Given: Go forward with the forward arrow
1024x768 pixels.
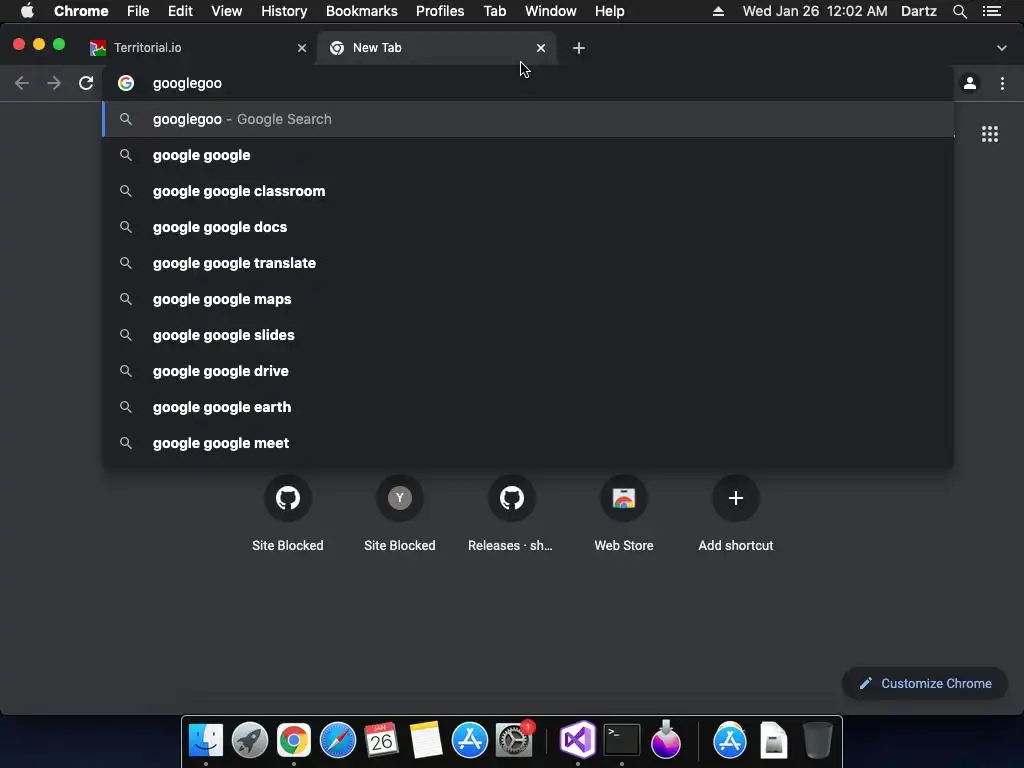Looking at the screenshot, I should [x=54, y=83].
